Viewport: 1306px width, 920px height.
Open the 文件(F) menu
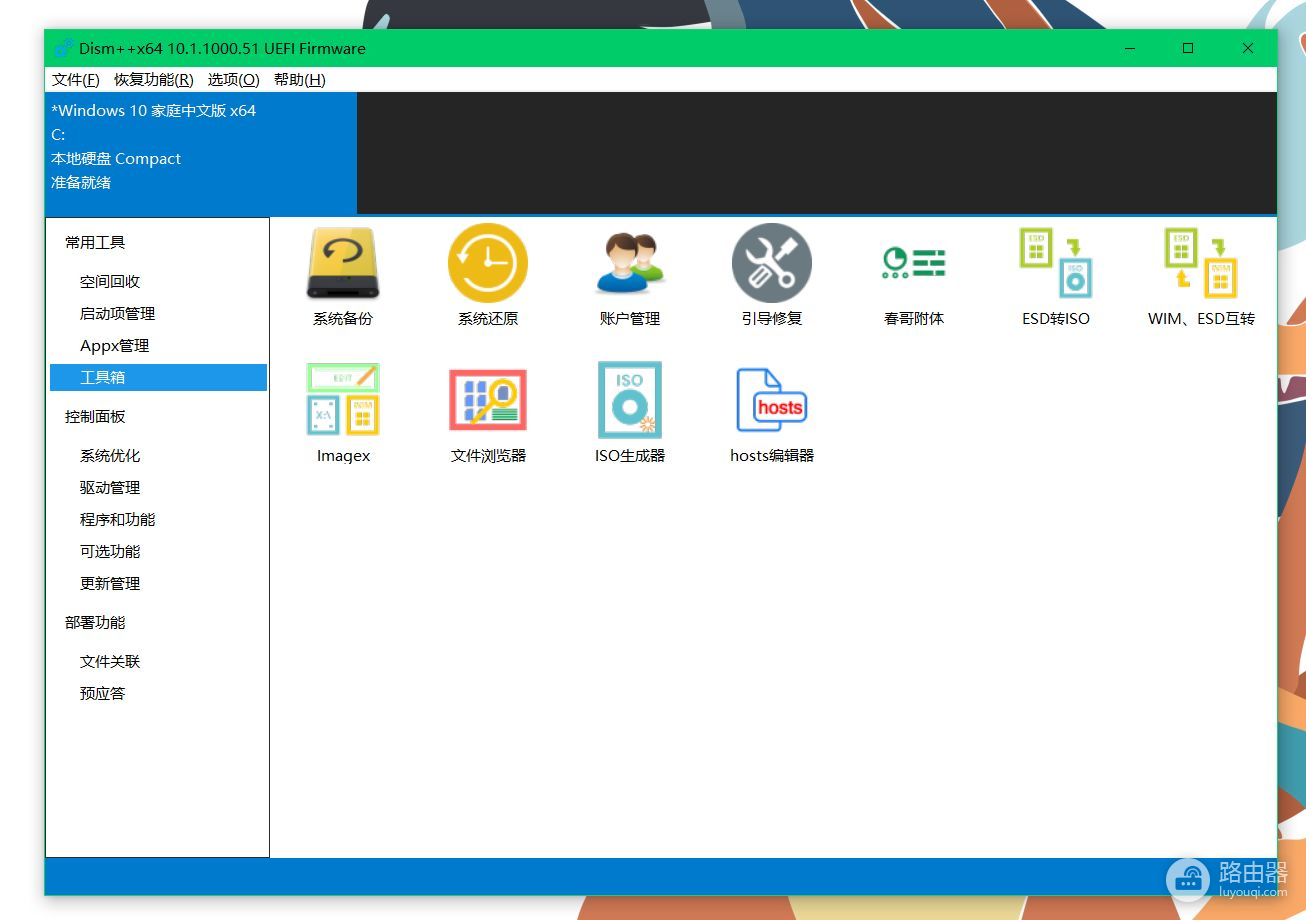(76, 80)
